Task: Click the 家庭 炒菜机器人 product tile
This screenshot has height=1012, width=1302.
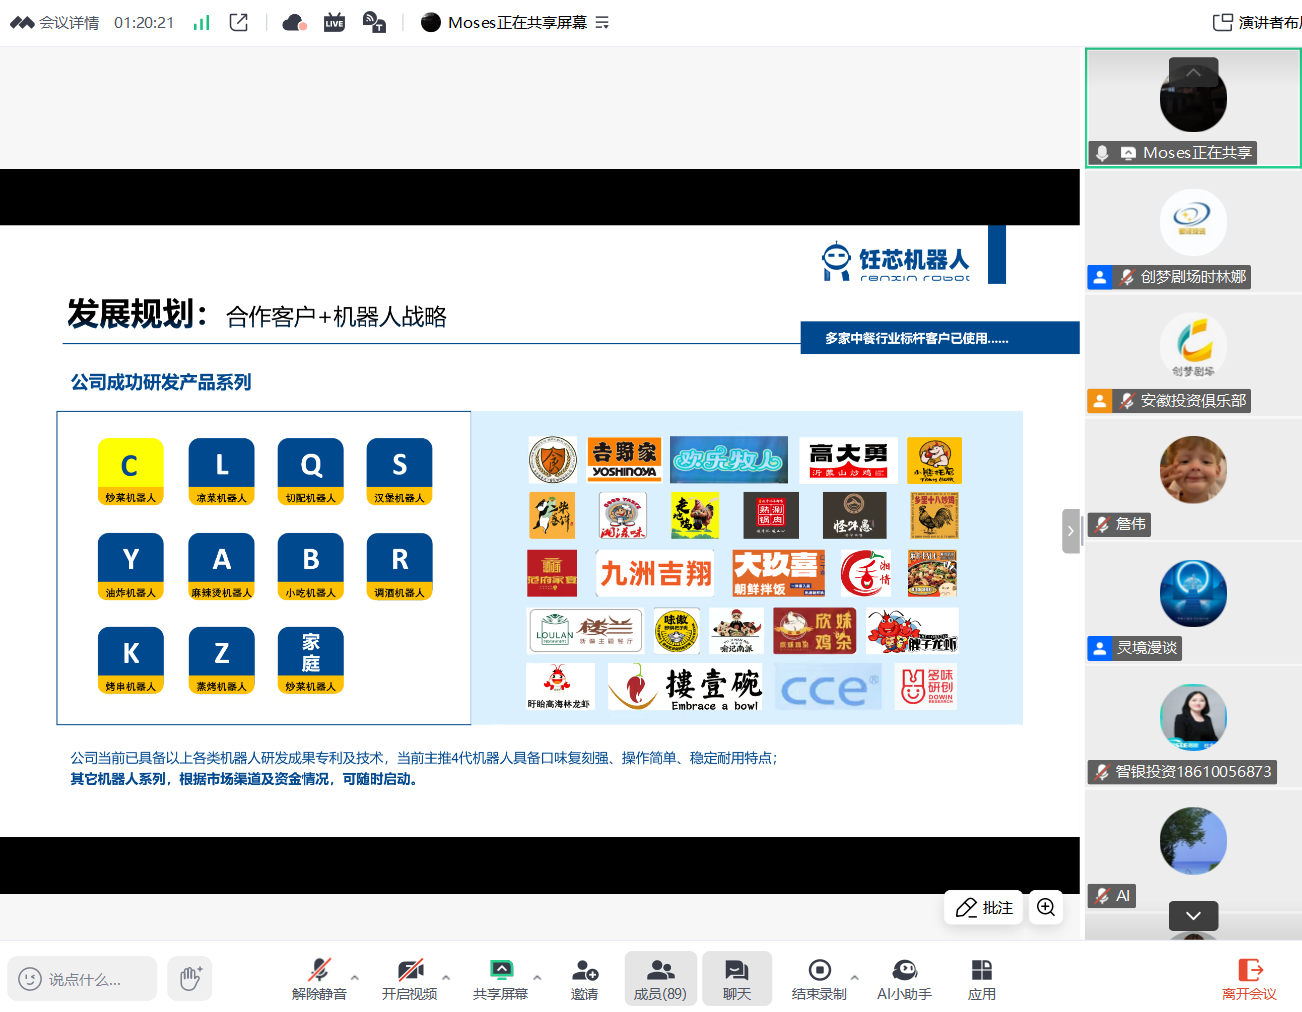Action: point(311,660)
